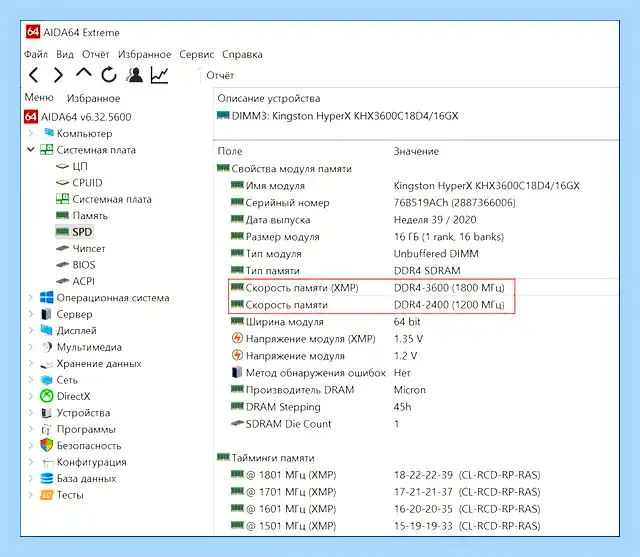
Task: Click the Отчёт toolbar button
Action: (220, 75)
